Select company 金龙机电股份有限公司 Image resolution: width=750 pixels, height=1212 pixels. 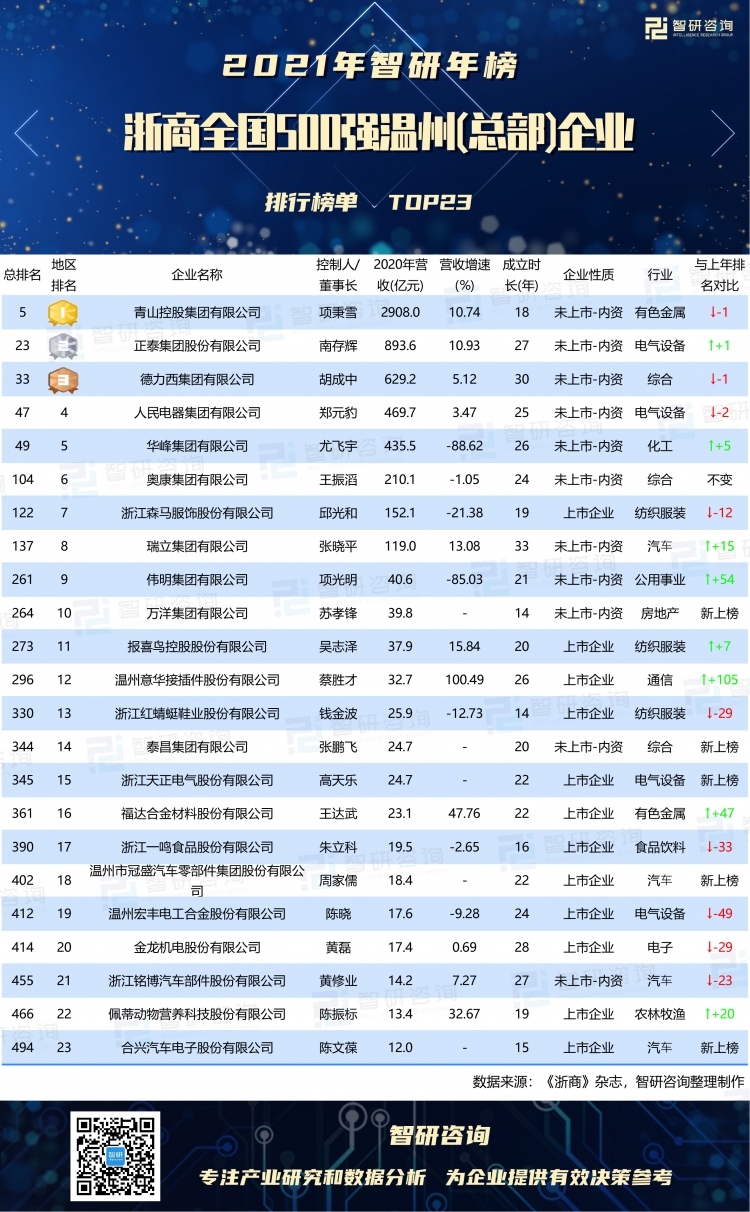pyautogui.click(x=197, y=947)
